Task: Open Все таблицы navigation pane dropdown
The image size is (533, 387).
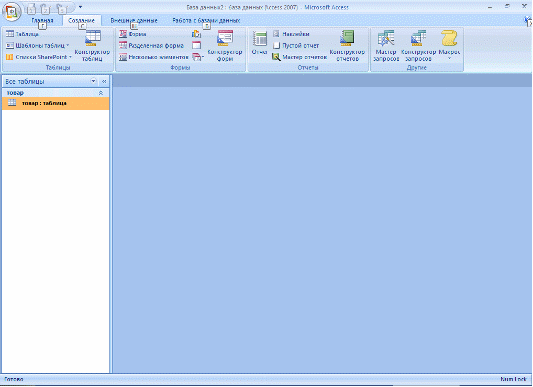Action: [93, 81]
